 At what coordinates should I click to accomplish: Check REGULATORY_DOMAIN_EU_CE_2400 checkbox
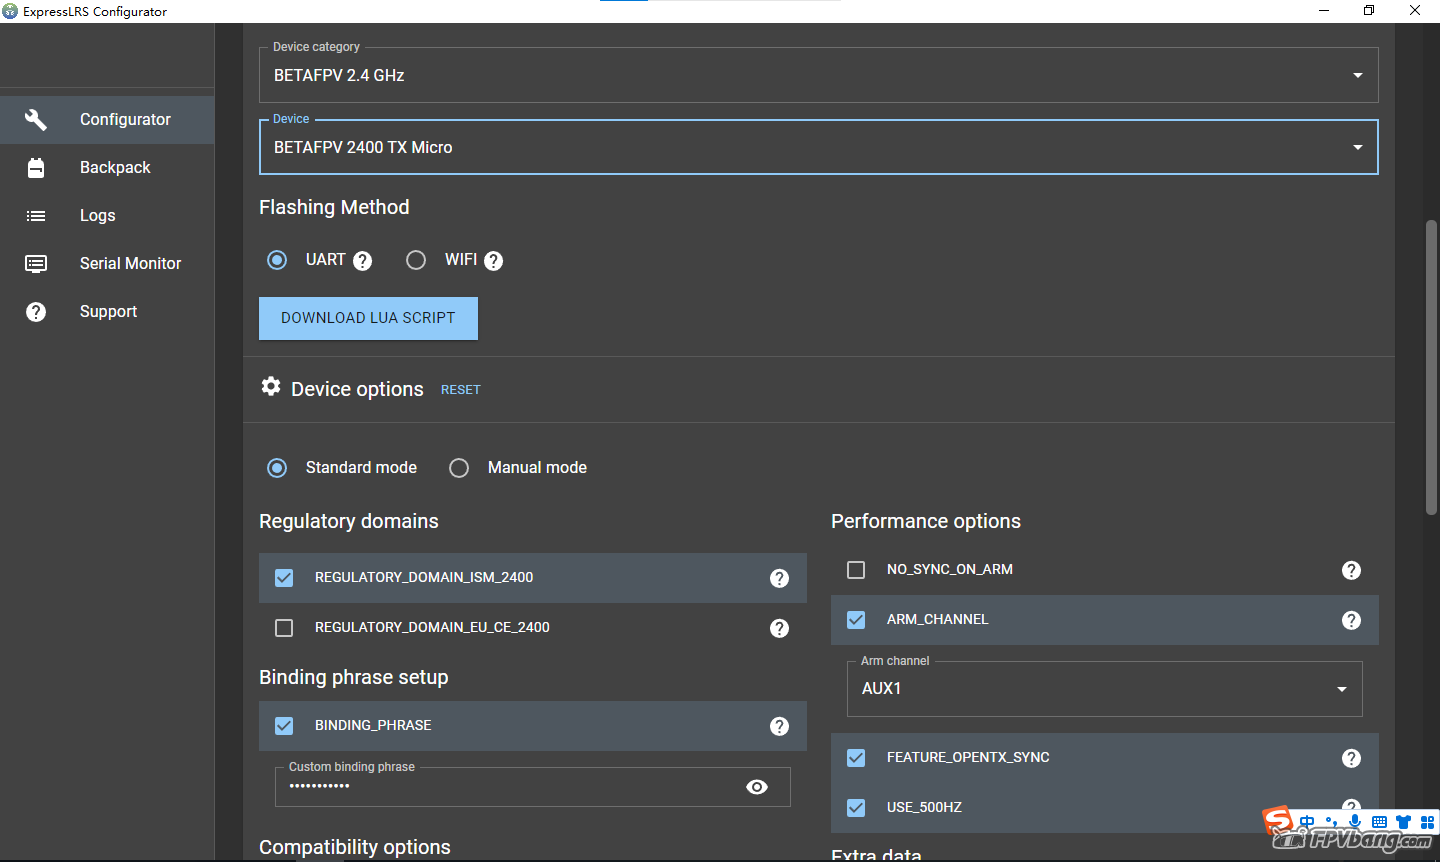pos(284,628)
